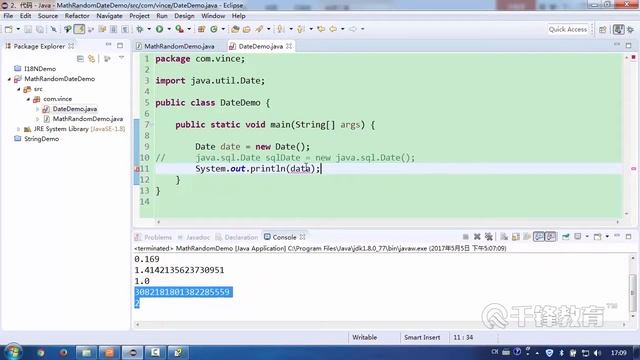Switch to the Javadoc tab

point(194,237)
